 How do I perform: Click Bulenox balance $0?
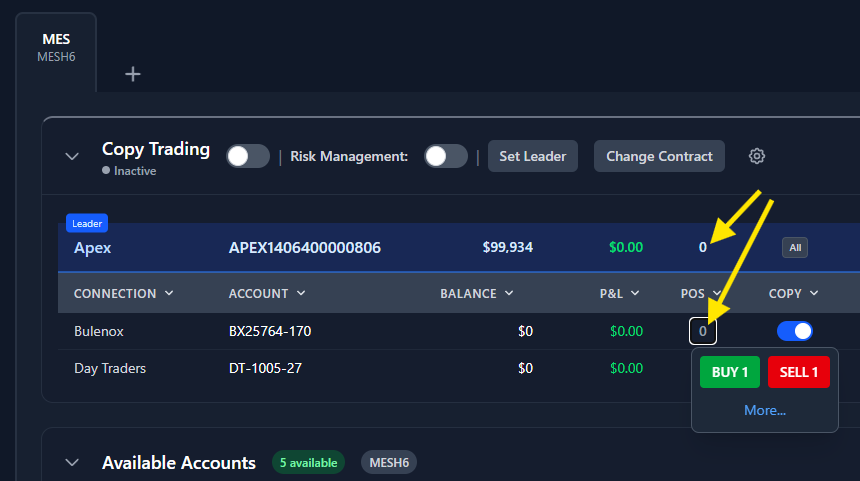[x=525, y=331]
